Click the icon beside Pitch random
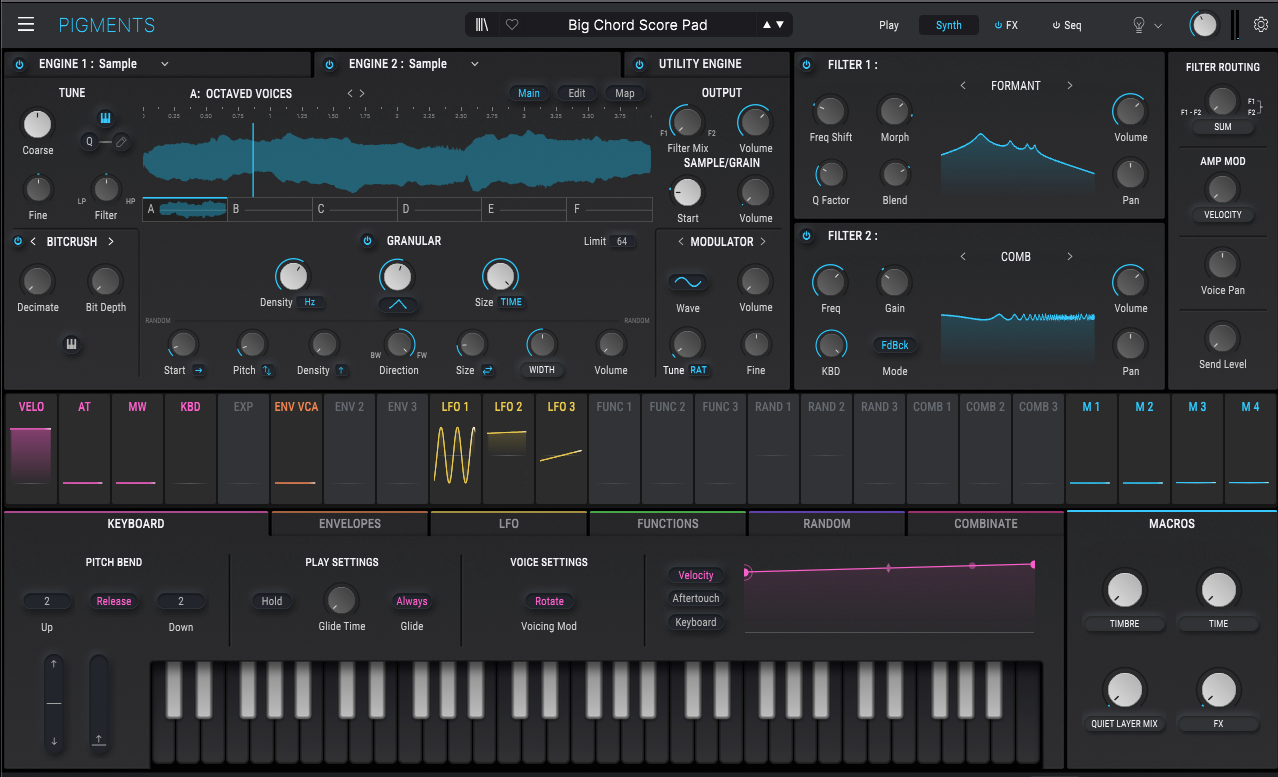 point(268,370)
